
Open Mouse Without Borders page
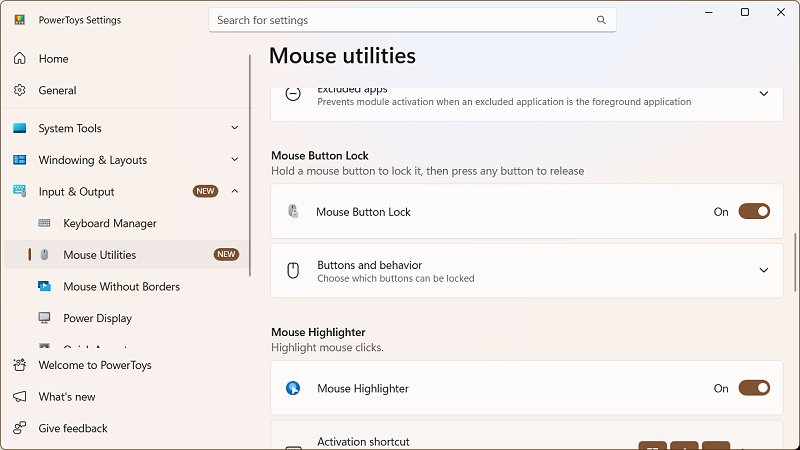click(126, 286)
